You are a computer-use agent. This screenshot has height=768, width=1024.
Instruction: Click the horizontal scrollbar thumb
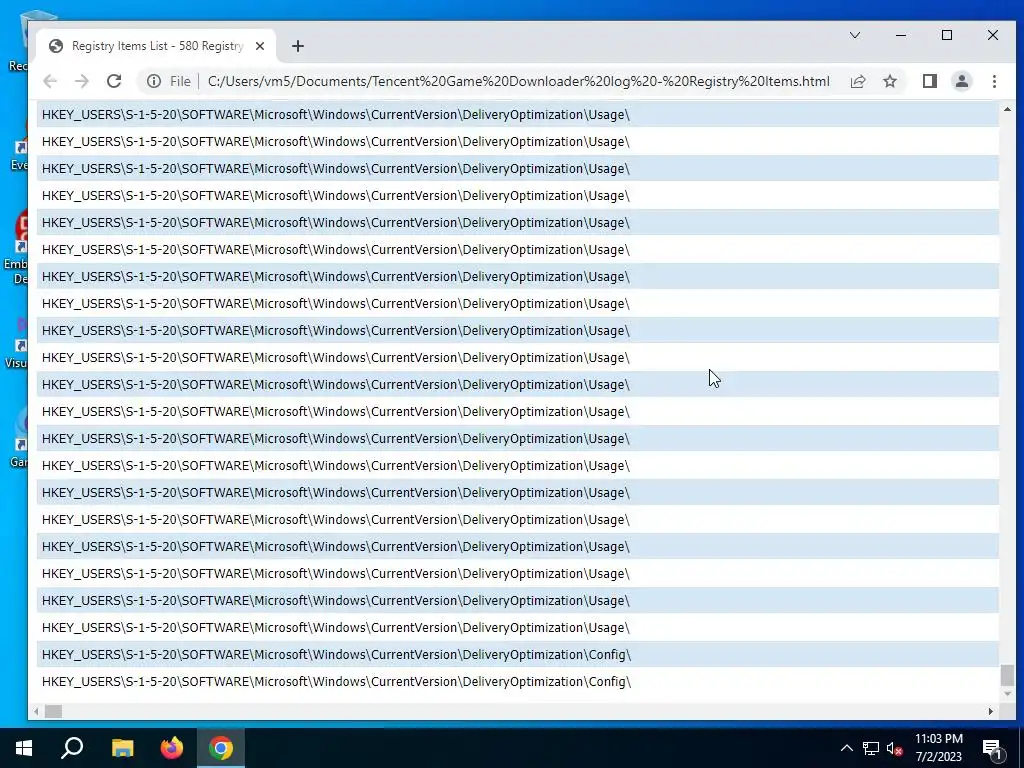pos(53,711)
